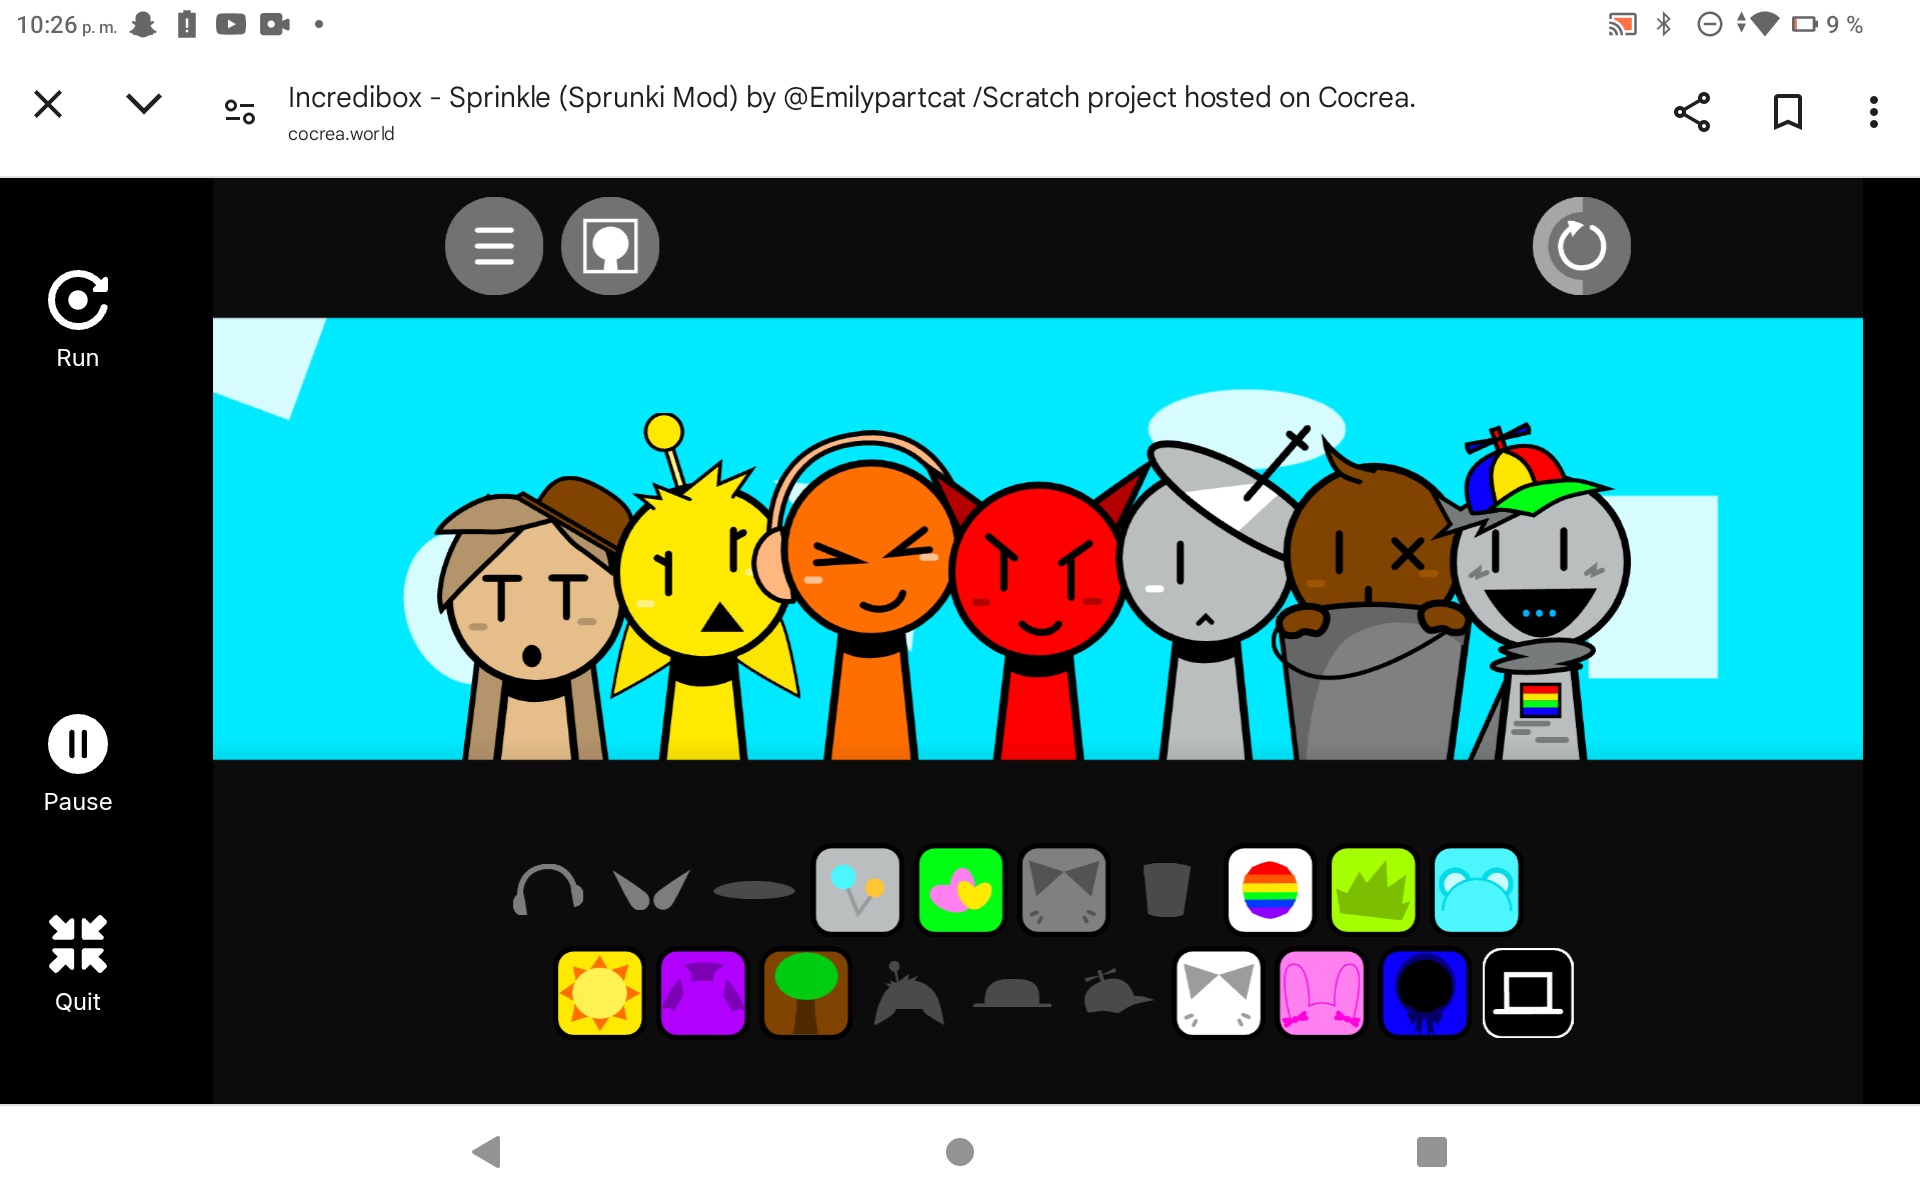Pick the gray balloons sound icon

(x=858, y=889)
